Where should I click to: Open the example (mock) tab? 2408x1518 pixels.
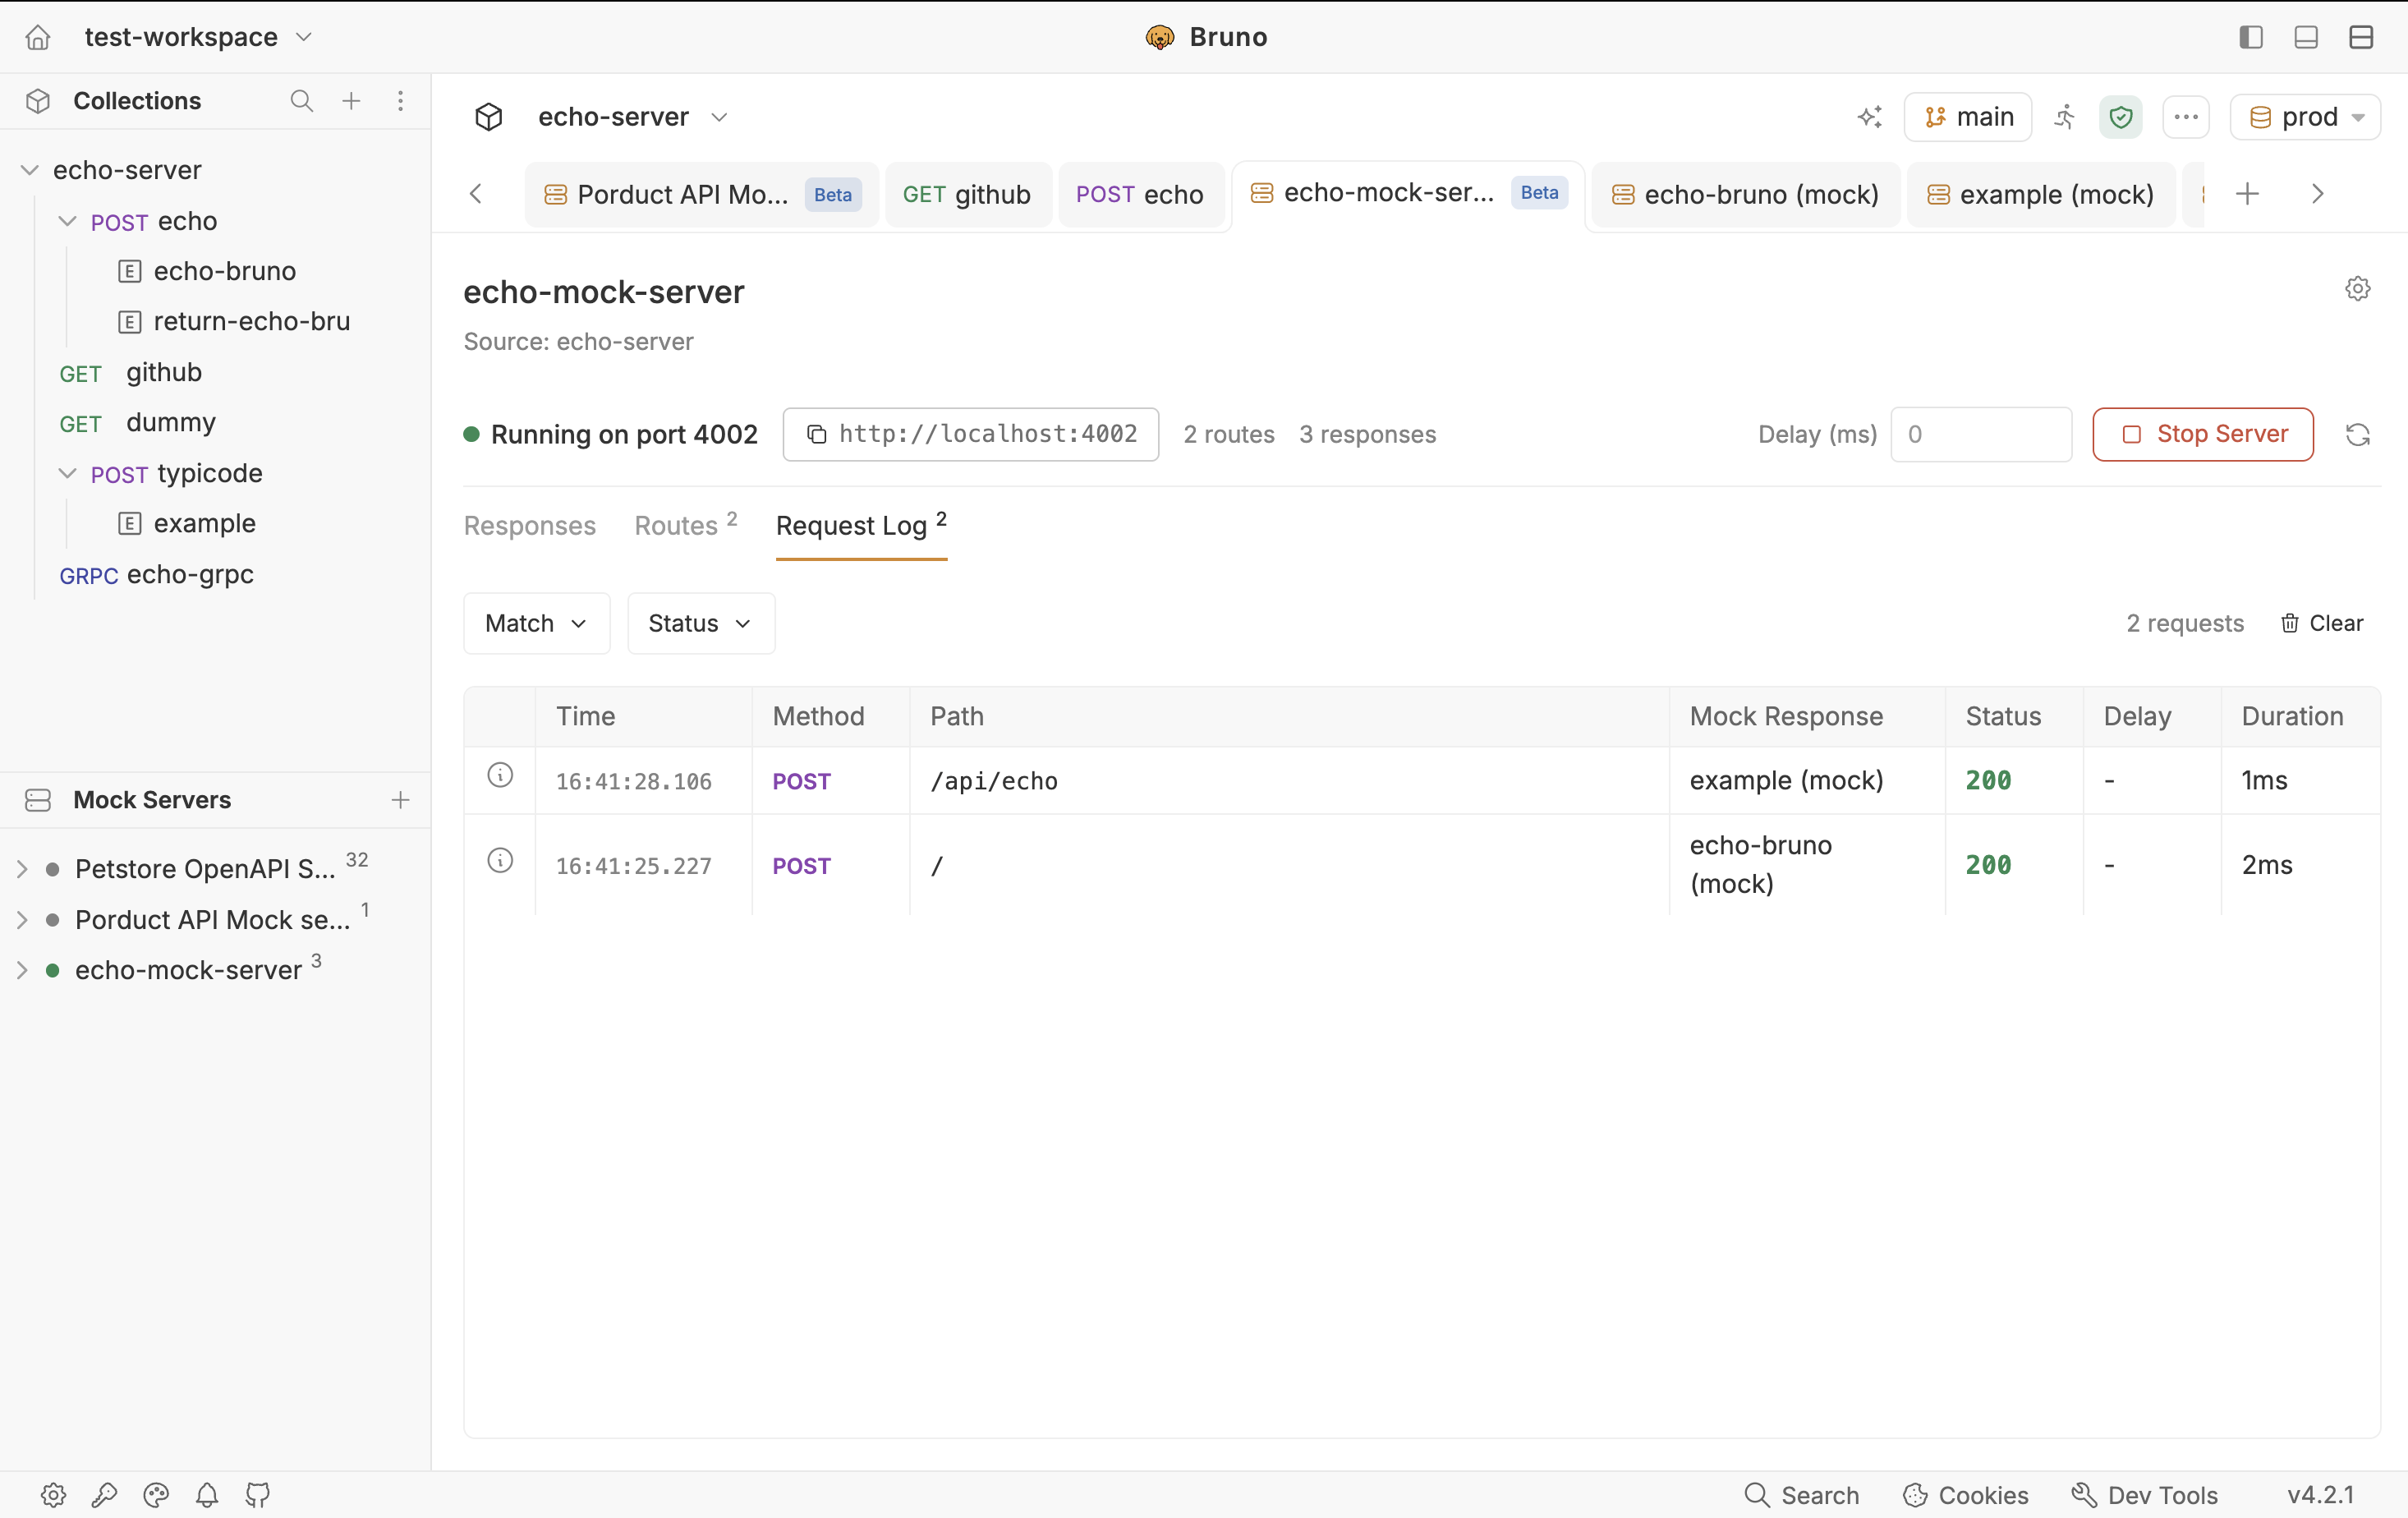pyautogui.click(x=2041, y=194)
